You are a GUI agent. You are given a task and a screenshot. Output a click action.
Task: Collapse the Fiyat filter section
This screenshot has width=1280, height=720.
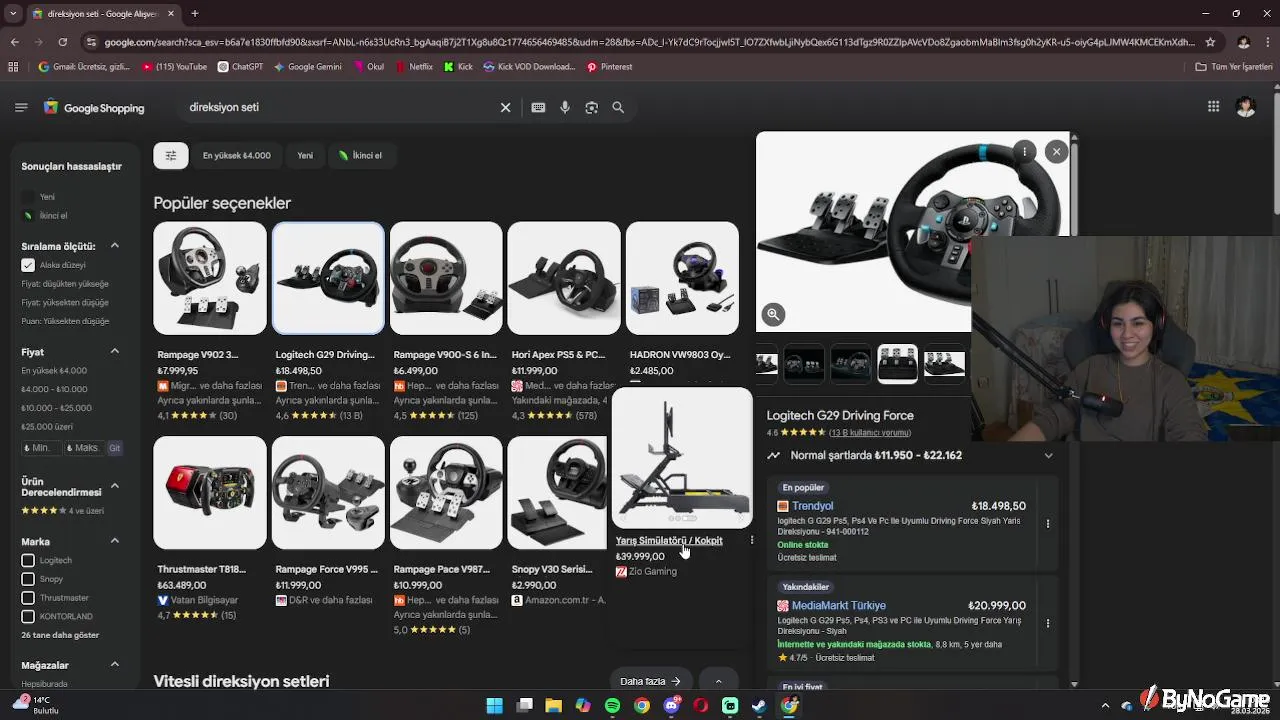tap(114, 352)
